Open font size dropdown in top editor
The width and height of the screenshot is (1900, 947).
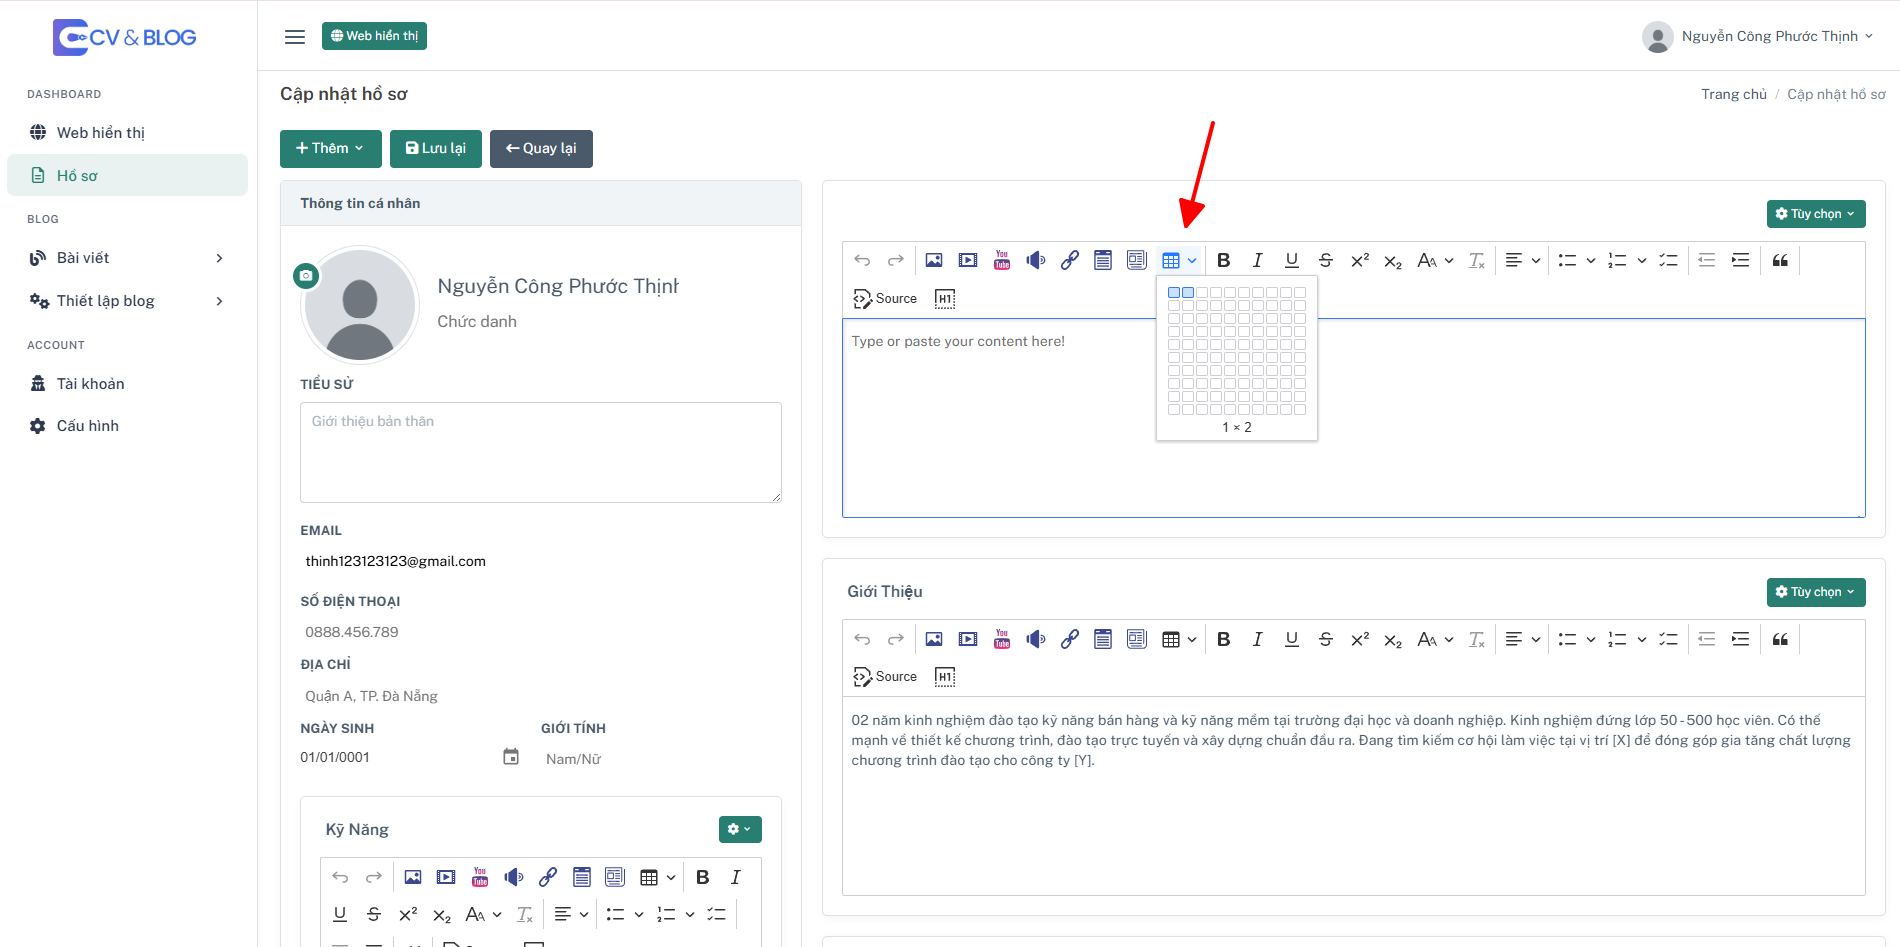coord(1435,260)
